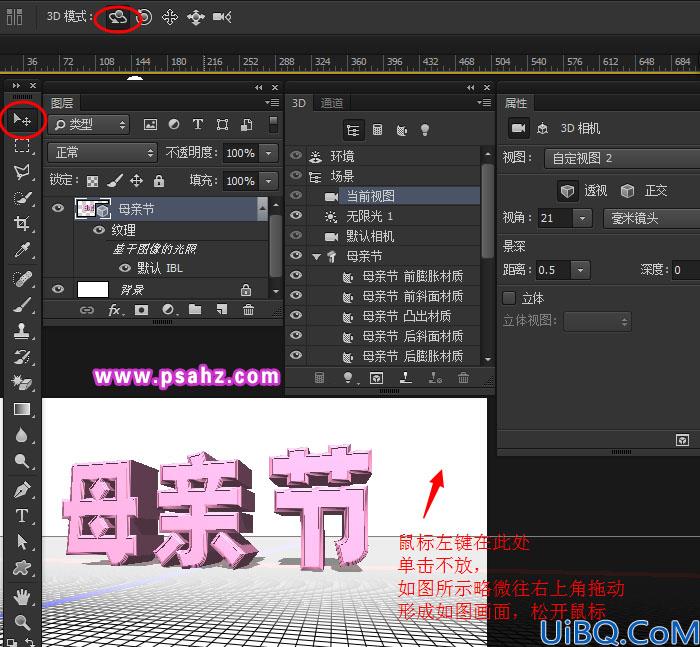Select the Custom Shape tool

tap(21, 568)
